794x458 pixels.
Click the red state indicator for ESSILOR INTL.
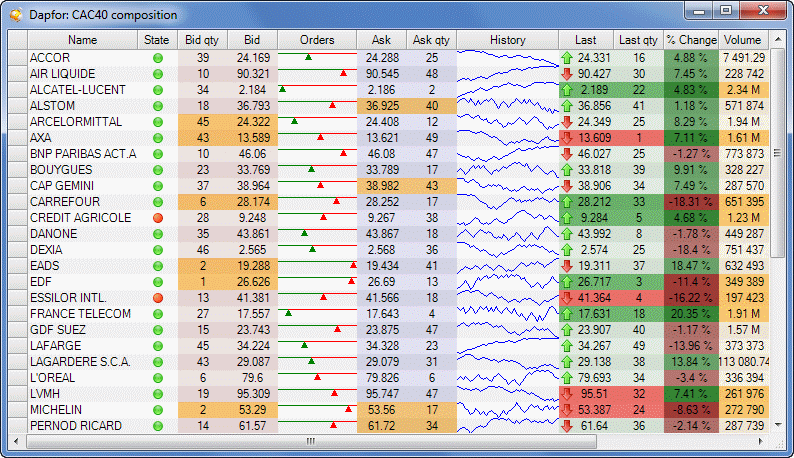[158, 298]
